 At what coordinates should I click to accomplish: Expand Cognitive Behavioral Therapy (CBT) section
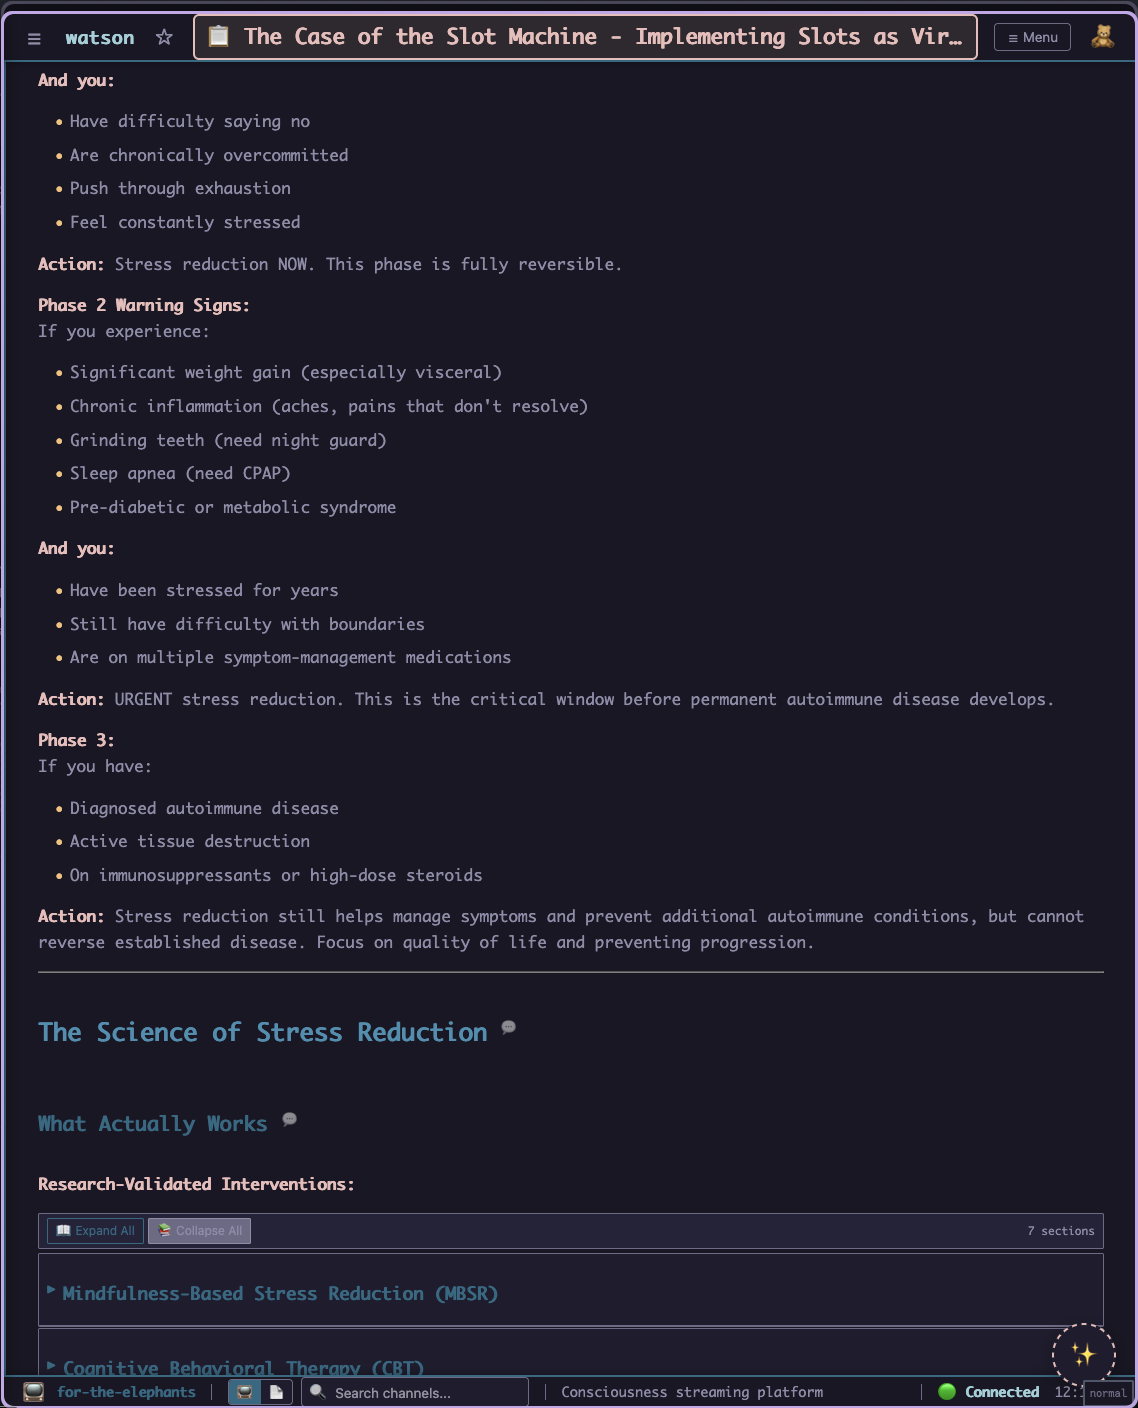tap(243, 1367)
